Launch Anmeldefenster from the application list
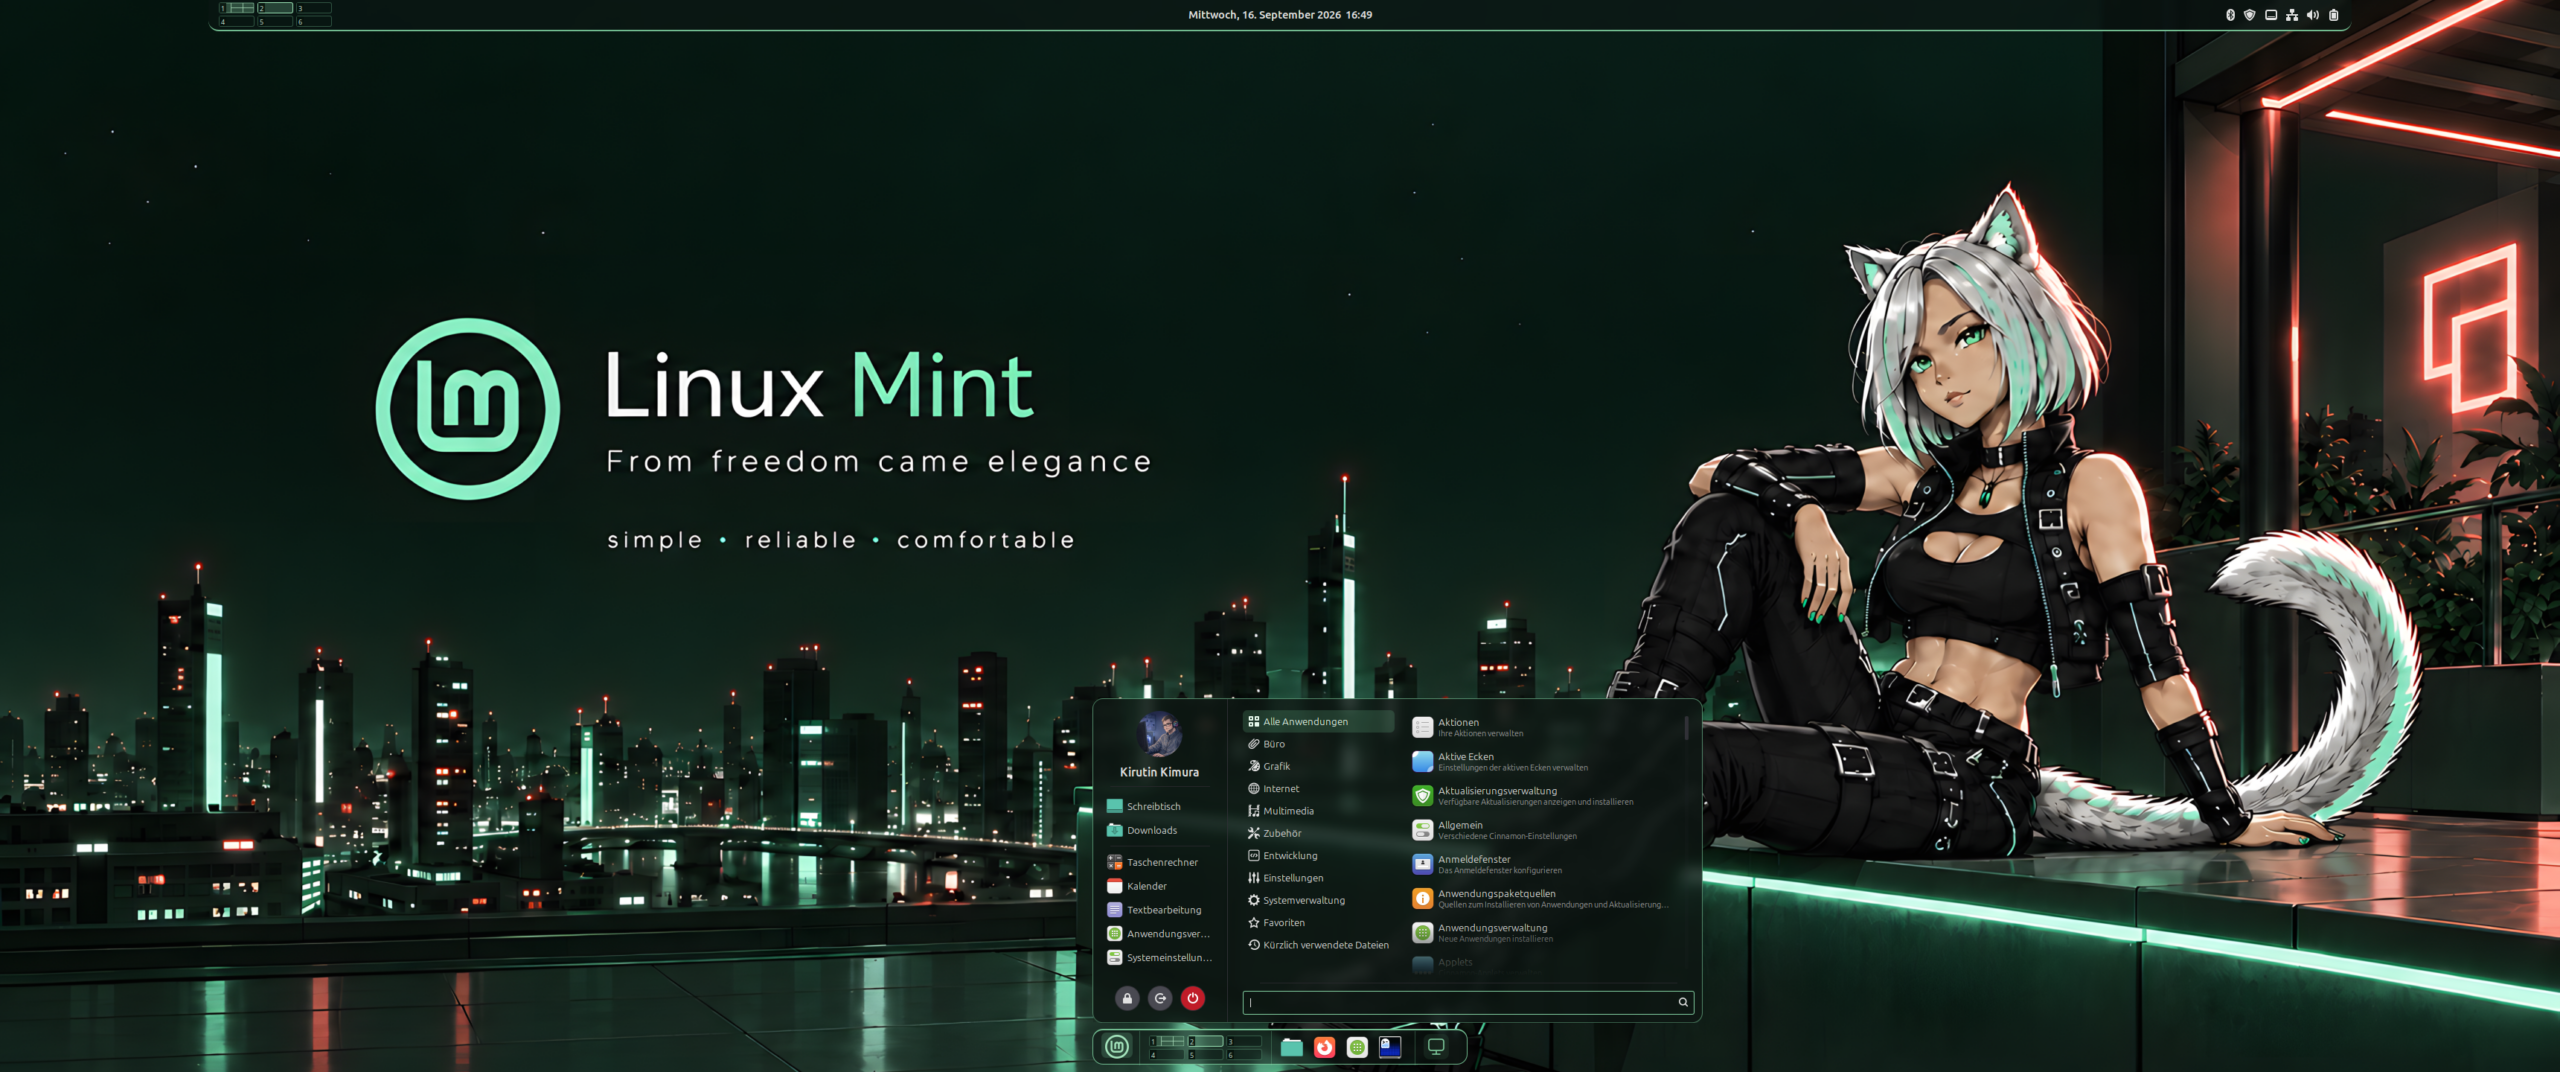Viewport: 2560px width, 1072px height. [x=1543, y=864]
